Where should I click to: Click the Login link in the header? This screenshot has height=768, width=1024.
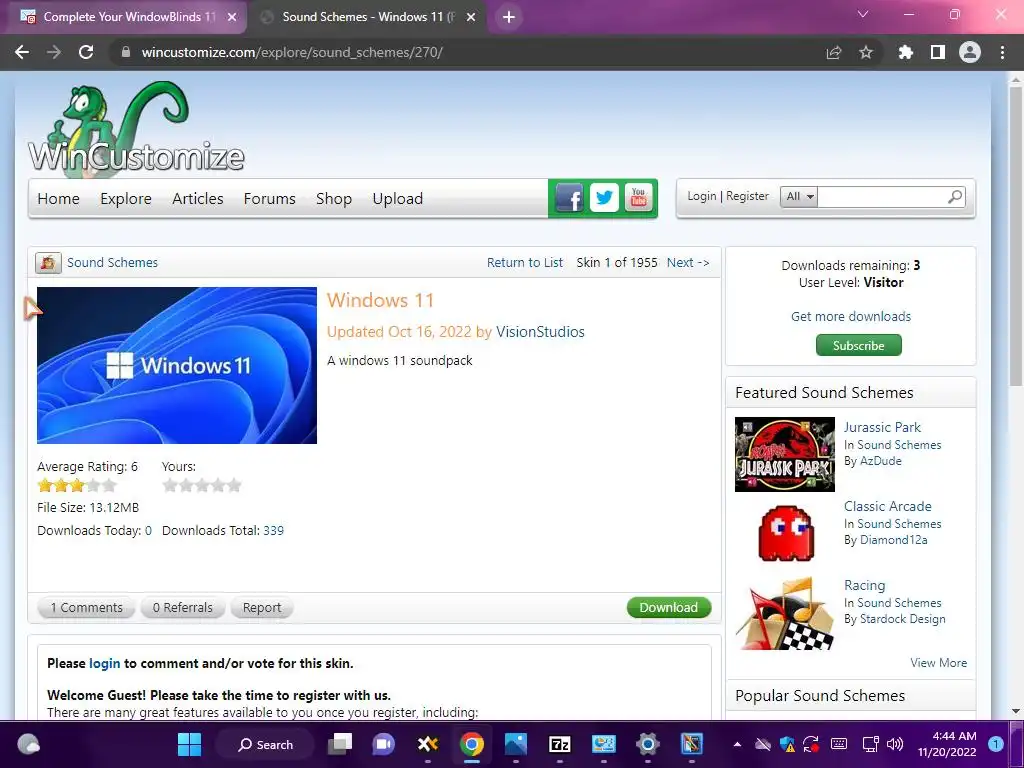coord(702,196)
